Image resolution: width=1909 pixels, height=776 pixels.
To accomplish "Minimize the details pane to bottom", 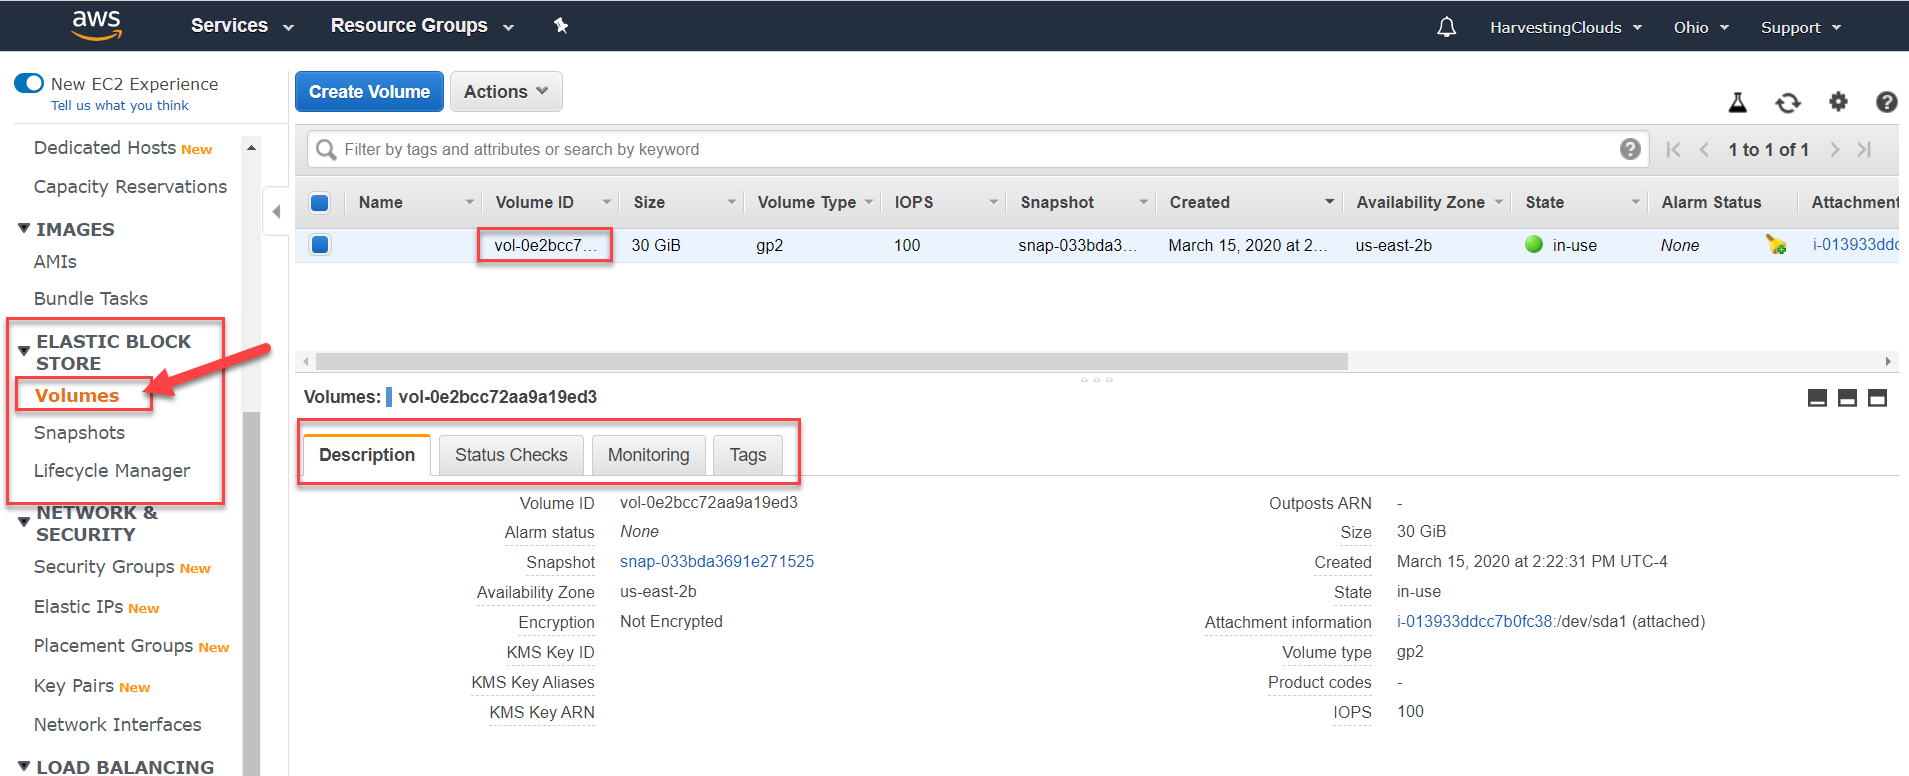I will coord(1818,398).
